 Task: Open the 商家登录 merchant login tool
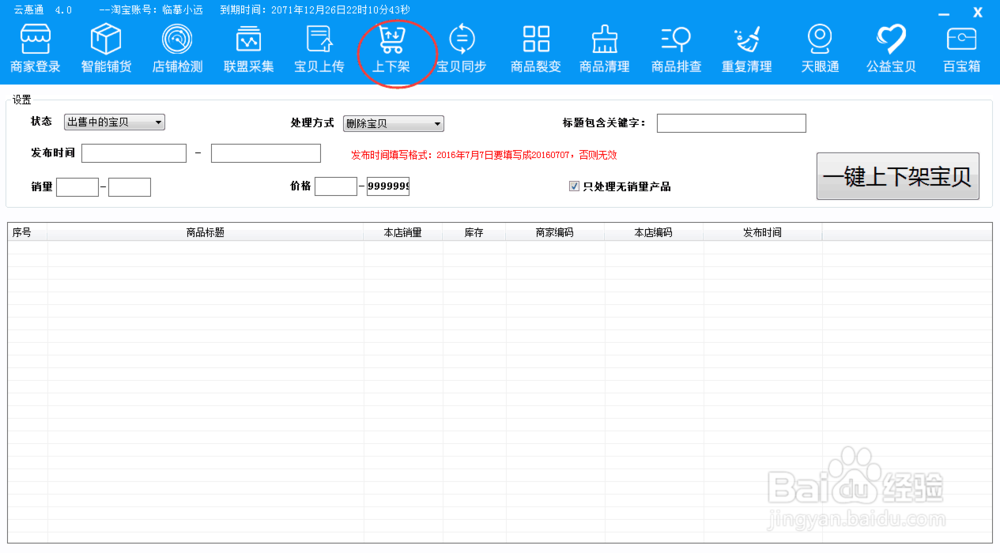[x=35, y=48]
